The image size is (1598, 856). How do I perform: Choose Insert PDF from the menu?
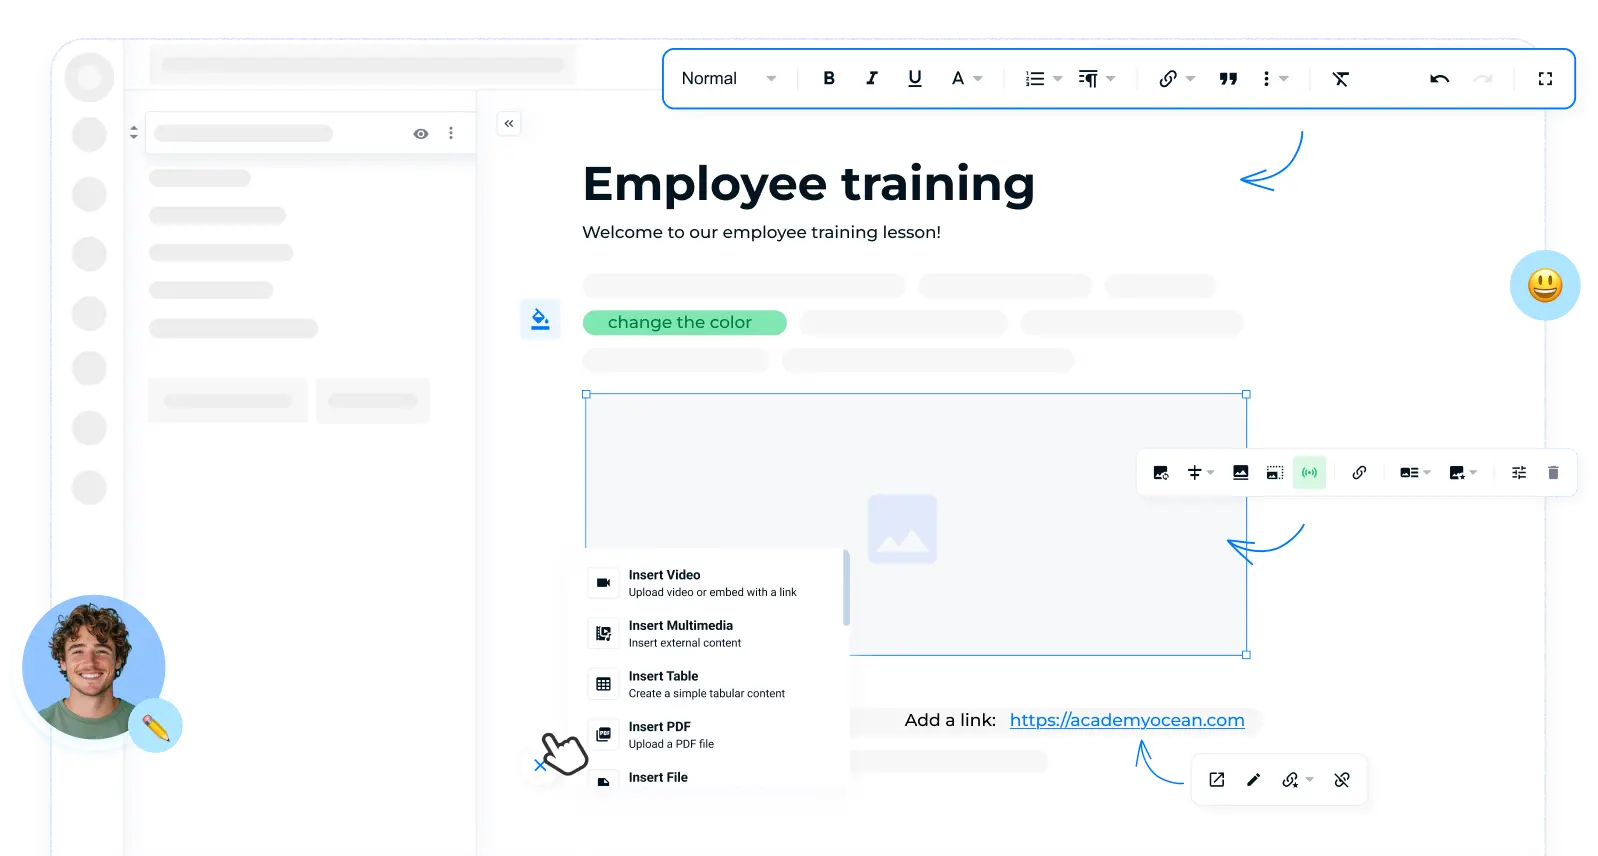coord(714,735)
